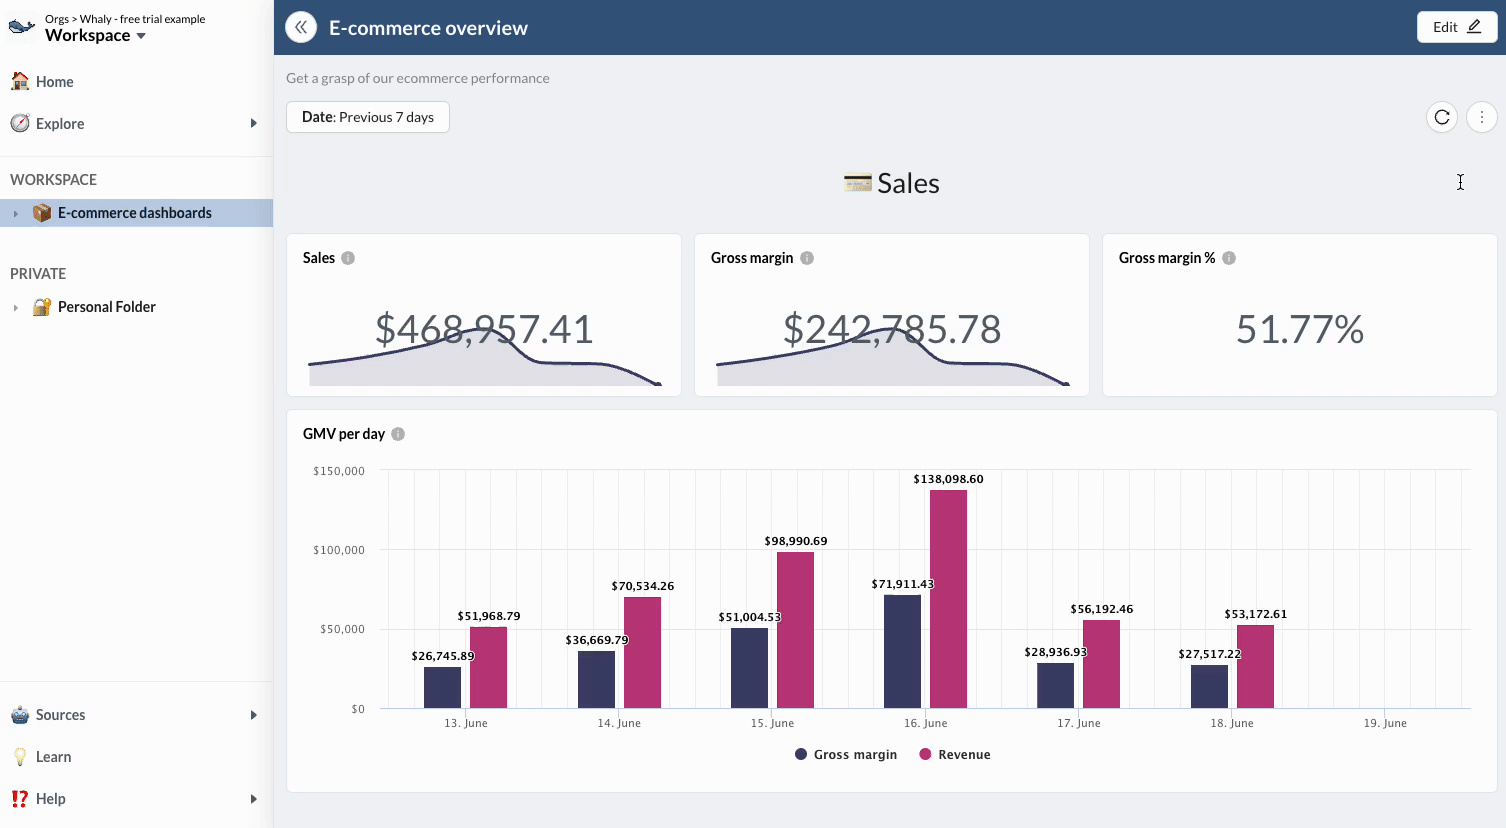This screenshot has height=828, width=1506.
Task: Go to Home in the sidebar
Action: point(54,82)
